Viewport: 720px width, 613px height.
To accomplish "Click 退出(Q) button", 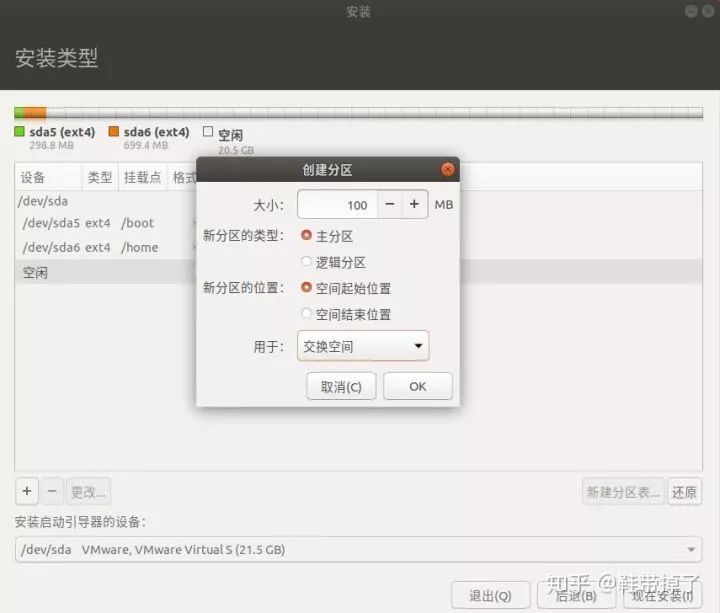I will [490, 596].
